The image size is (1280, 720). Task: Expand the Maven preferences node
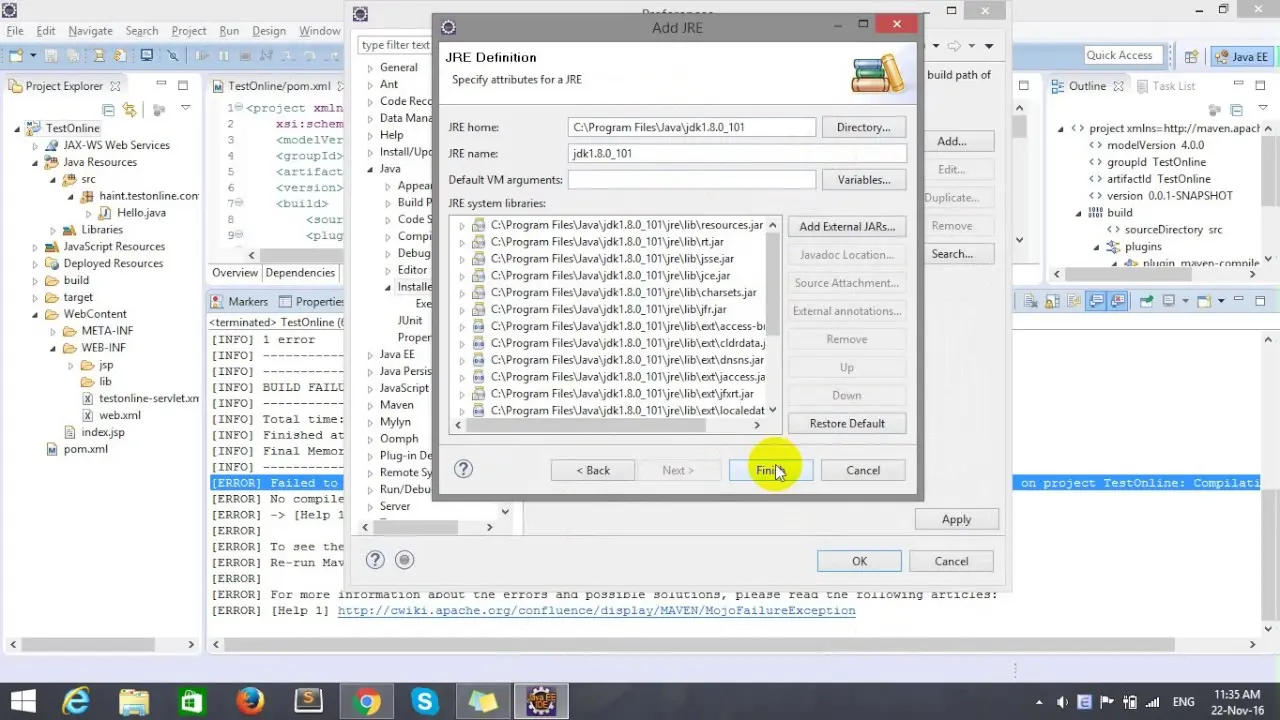[370, 405]
